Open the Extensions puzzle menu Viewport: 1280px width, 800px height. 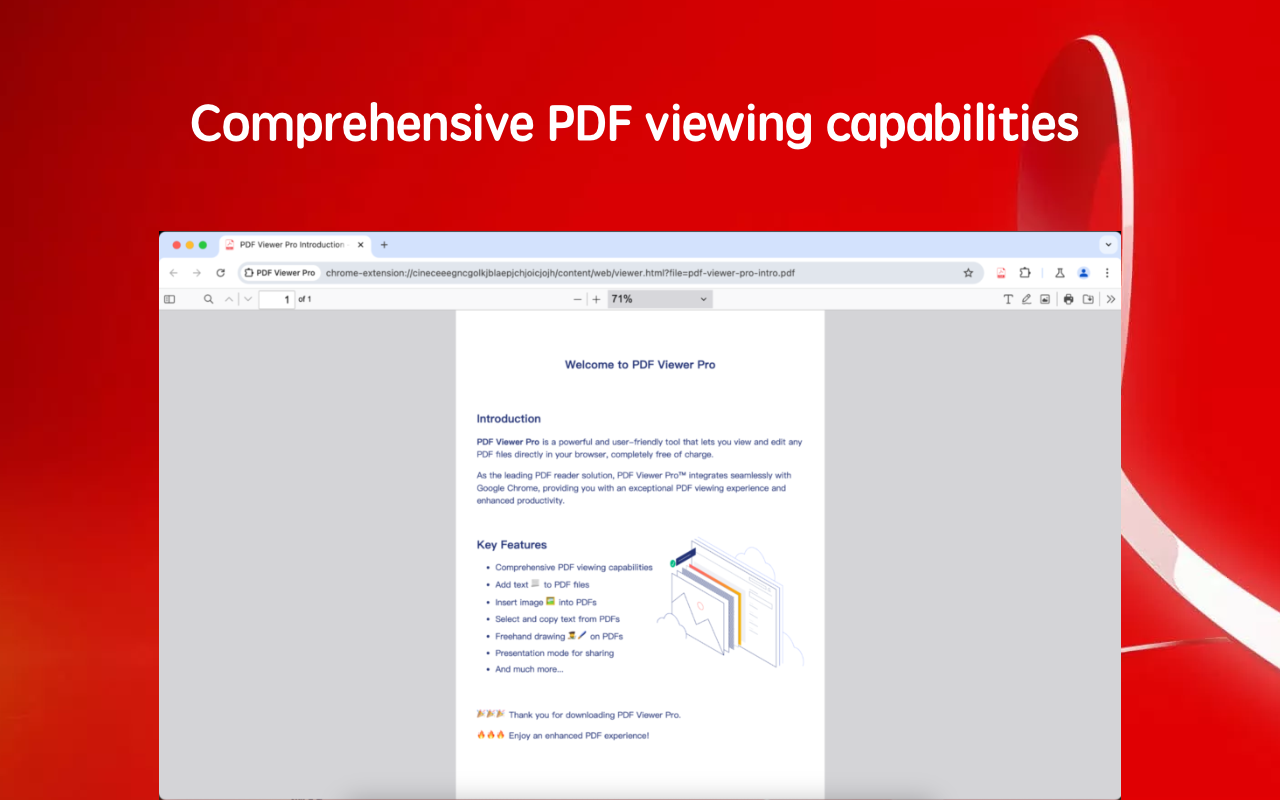pos(1025,272)
